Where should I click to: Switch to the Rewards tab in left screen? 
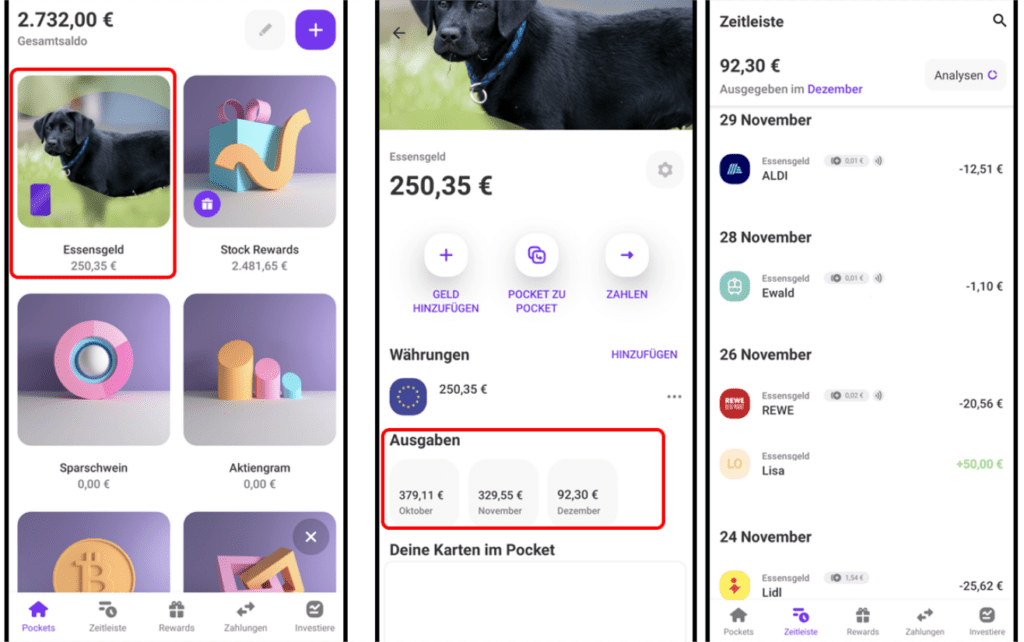point(176,617)
